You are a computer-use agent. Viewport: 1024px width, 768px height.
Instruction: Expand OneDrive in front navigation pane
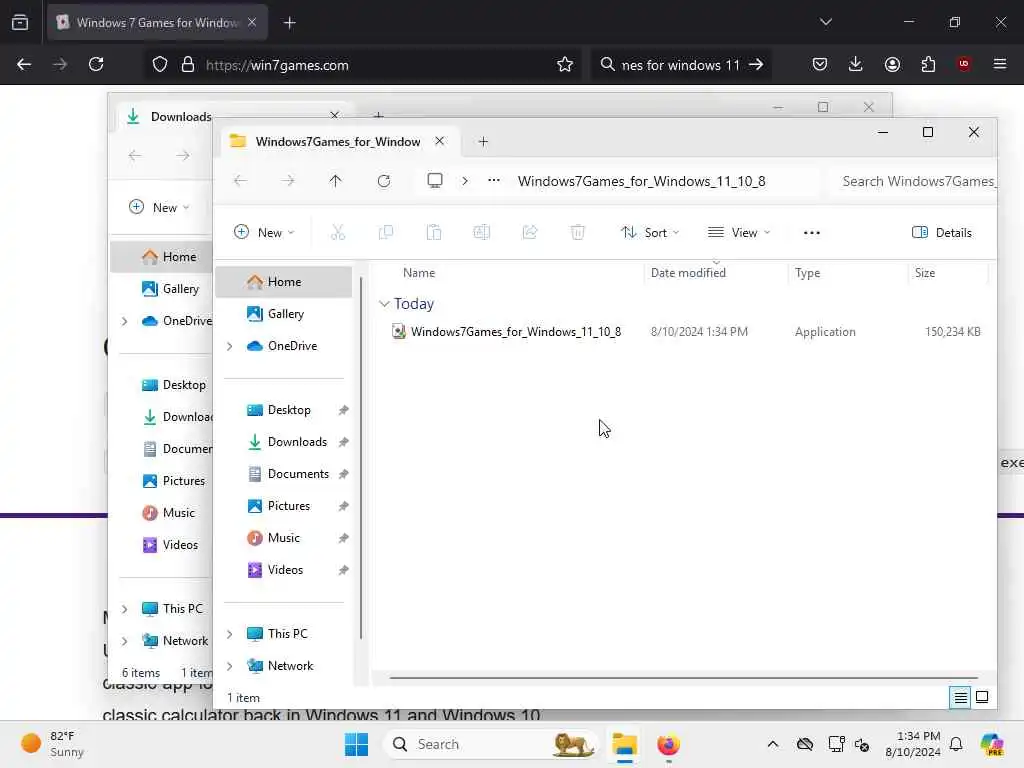click(230, 346)
